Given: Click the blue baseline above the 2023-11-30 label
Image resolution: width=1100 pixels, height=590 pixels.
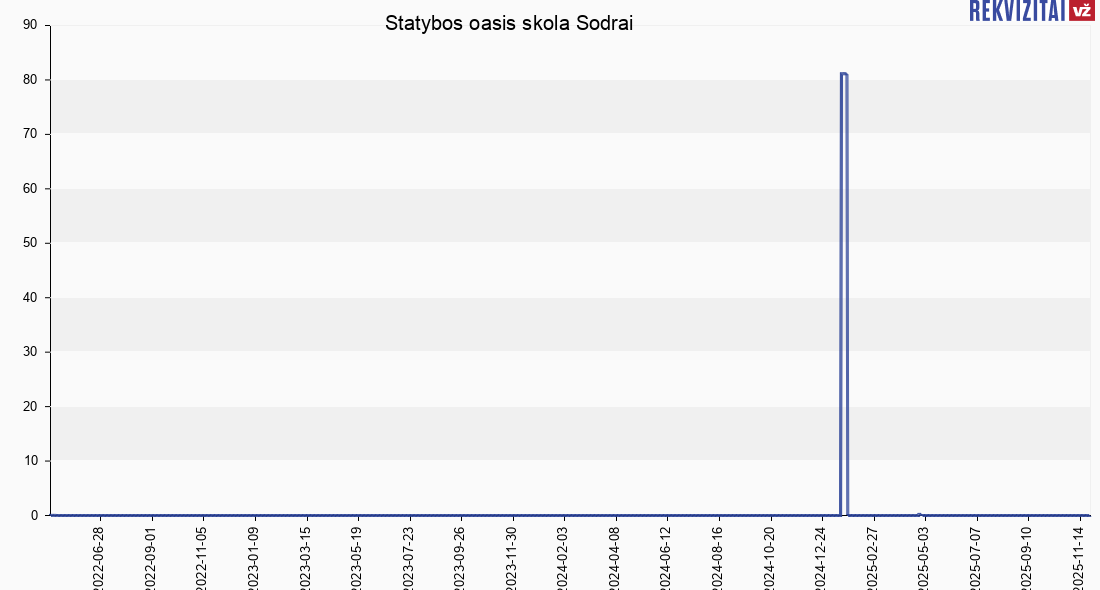Looking at the screenshot, I should pyautogui.click(x=512, y=515).
